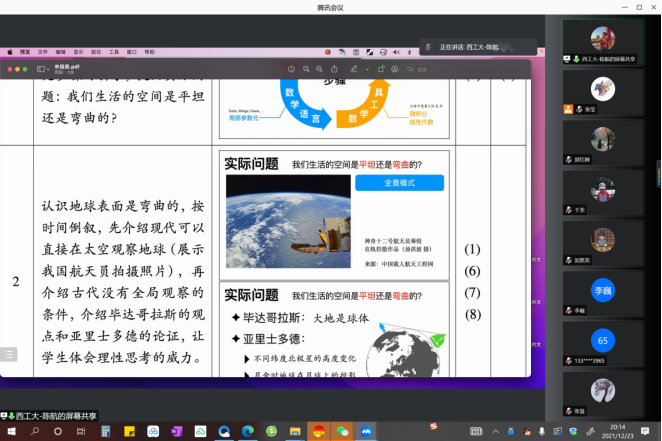Click the zoom in magnifier in Preview toolbar
The image size is (662, 441).
[x=317, y=69]
